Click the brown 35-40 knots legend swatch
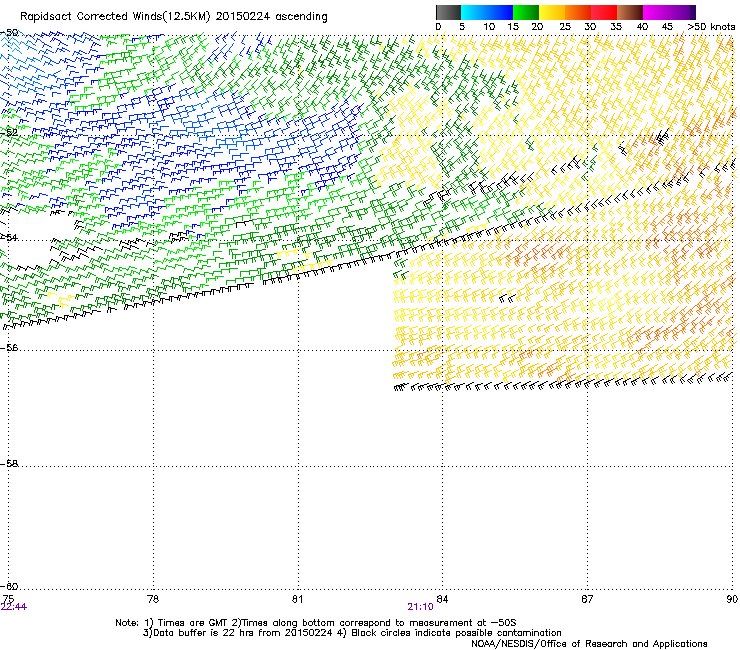This screenshot has height=650, width=740. tap(630, 12)
